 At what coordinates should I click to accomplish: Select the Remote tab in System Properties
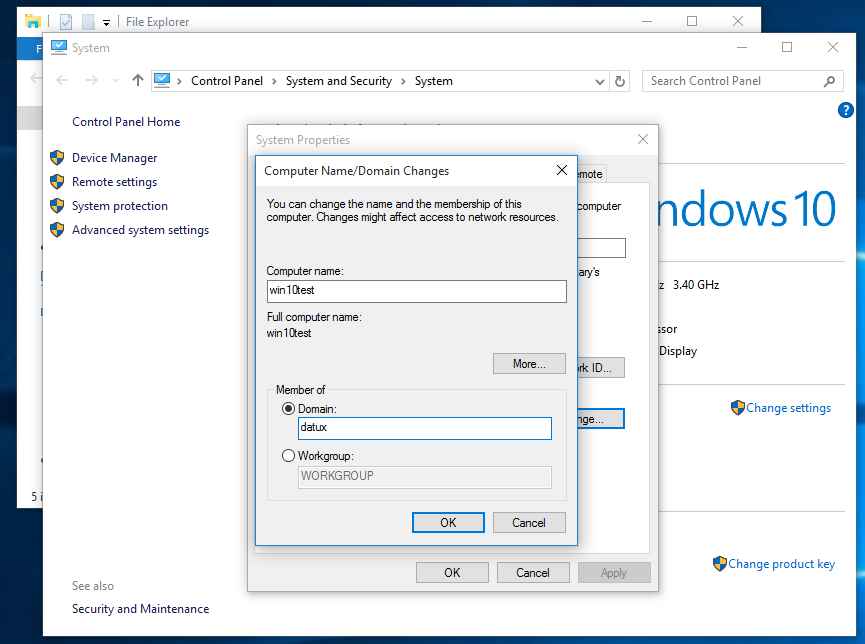[591, 174]
